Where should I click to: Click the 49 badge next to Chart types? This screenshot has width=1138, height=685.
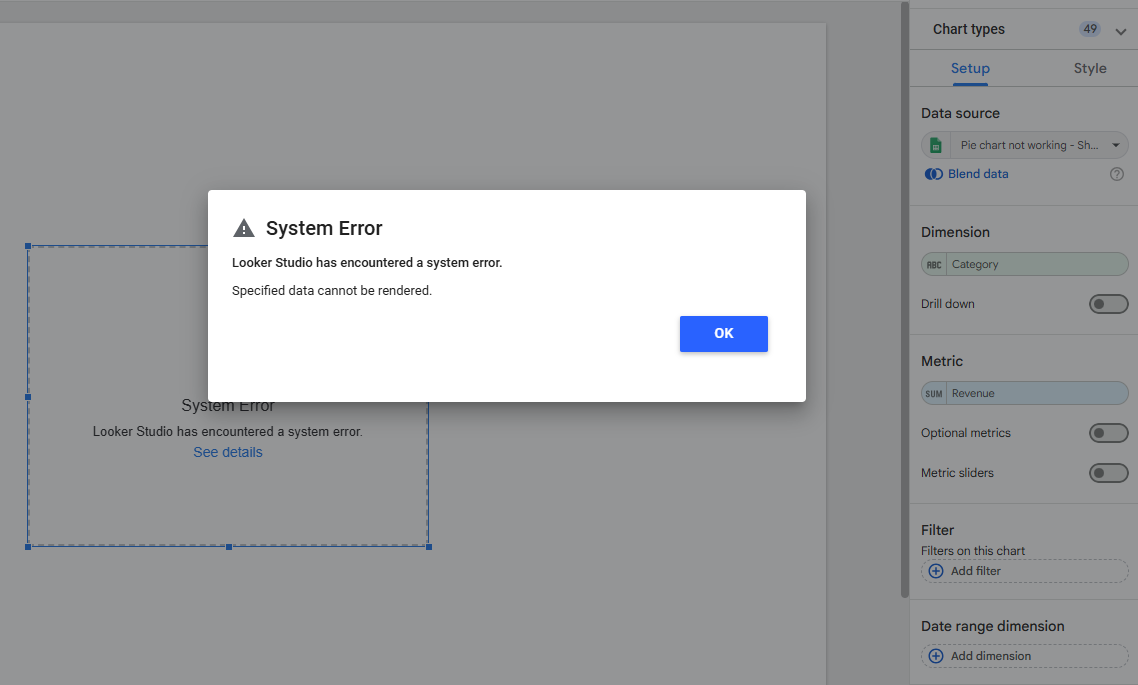[x=1090, y=28]
